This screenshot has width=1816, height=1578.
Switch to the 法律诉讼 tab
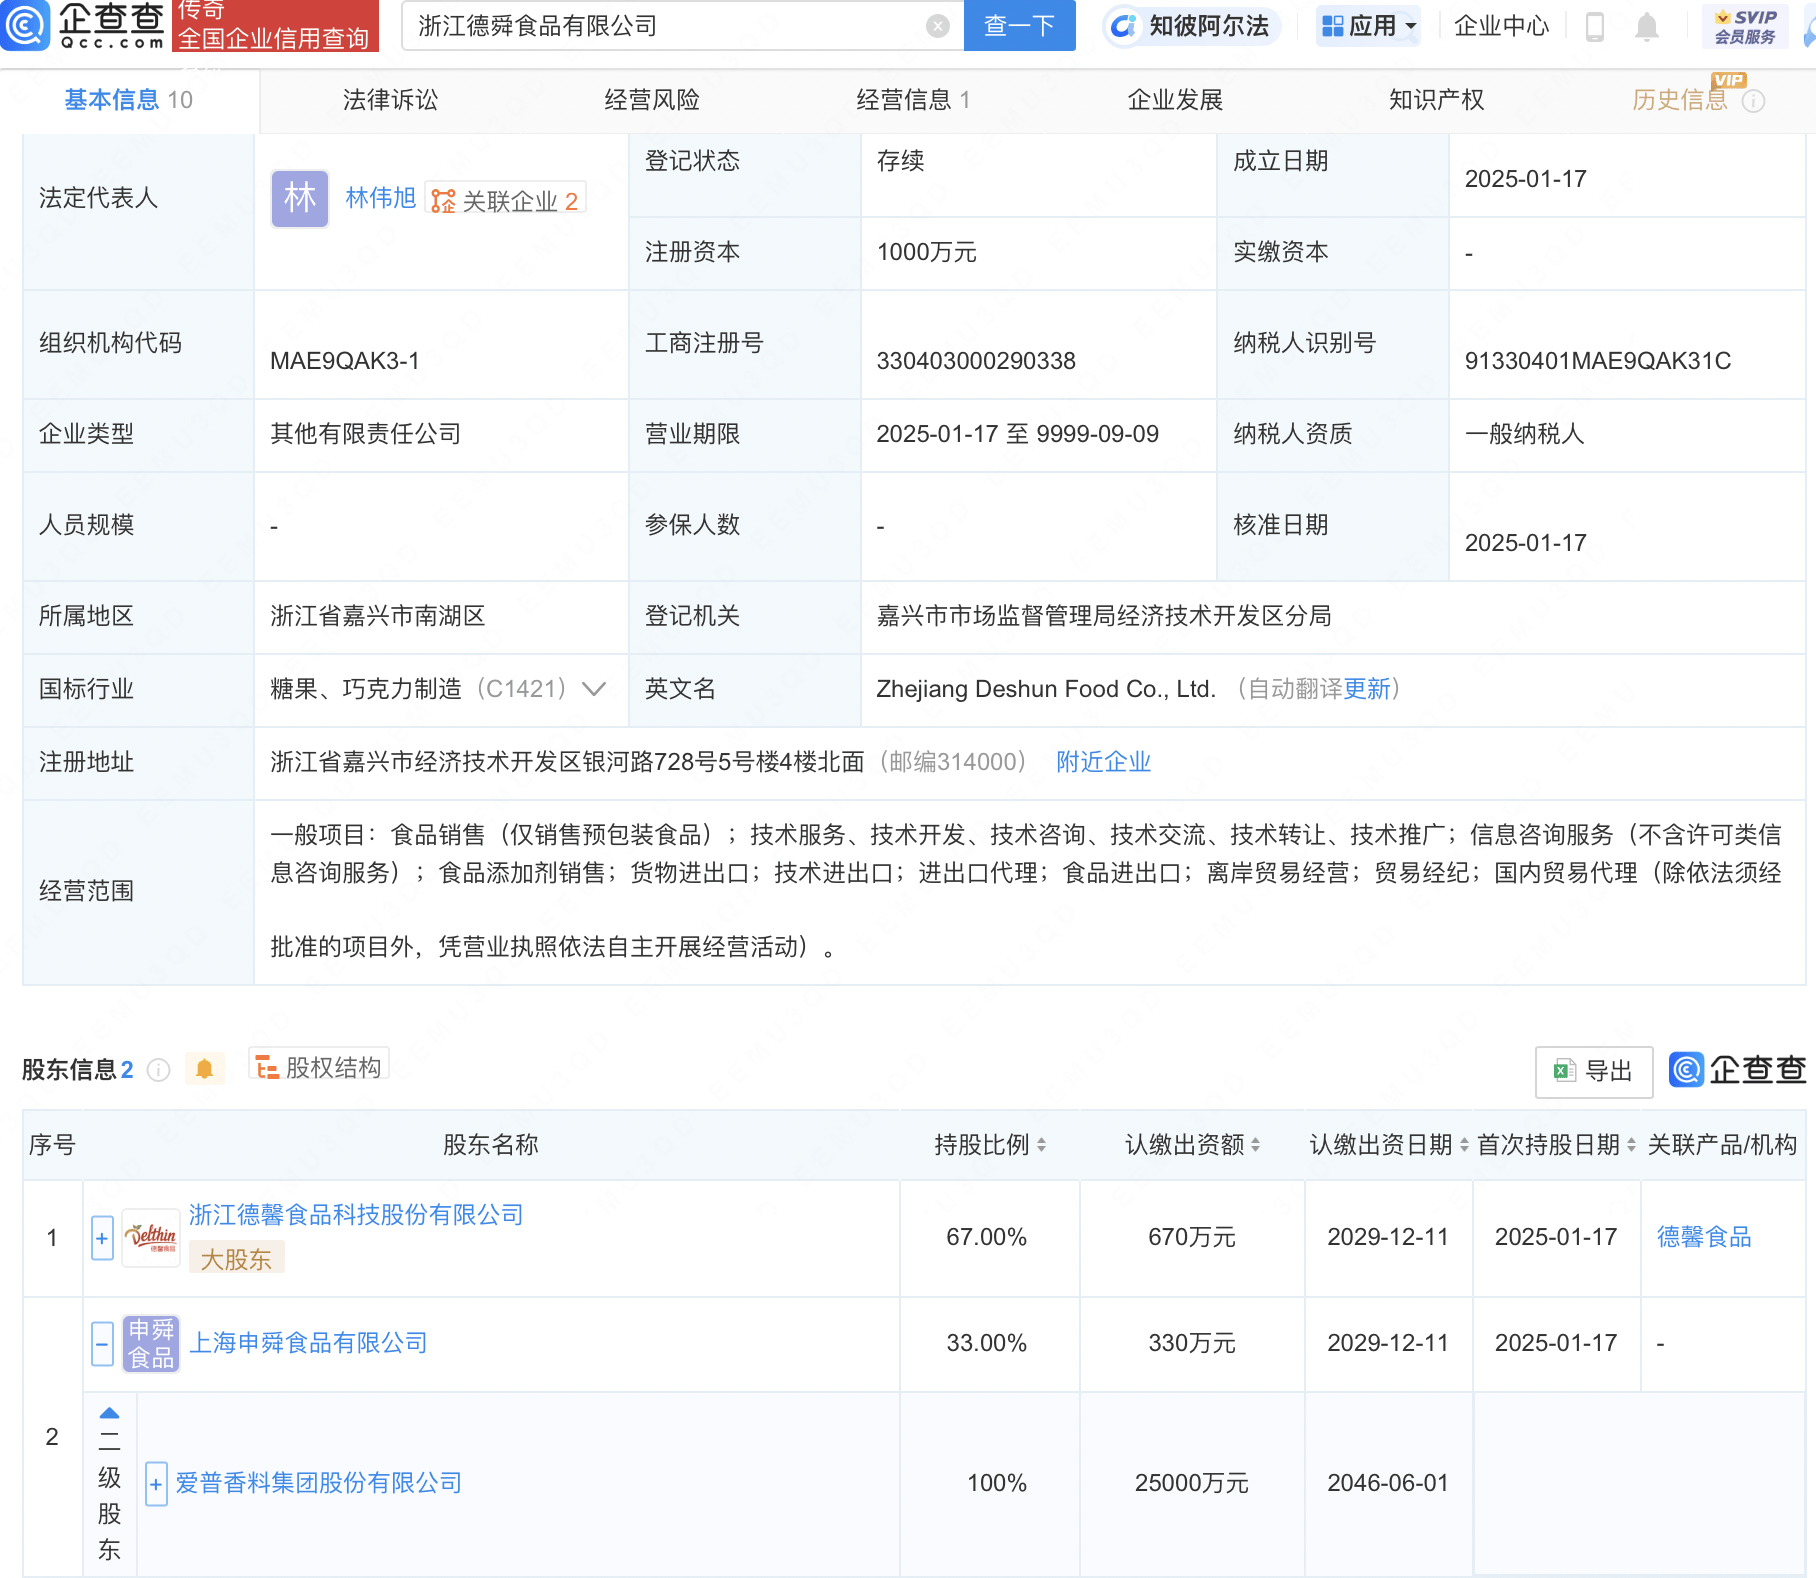point(390,100)
